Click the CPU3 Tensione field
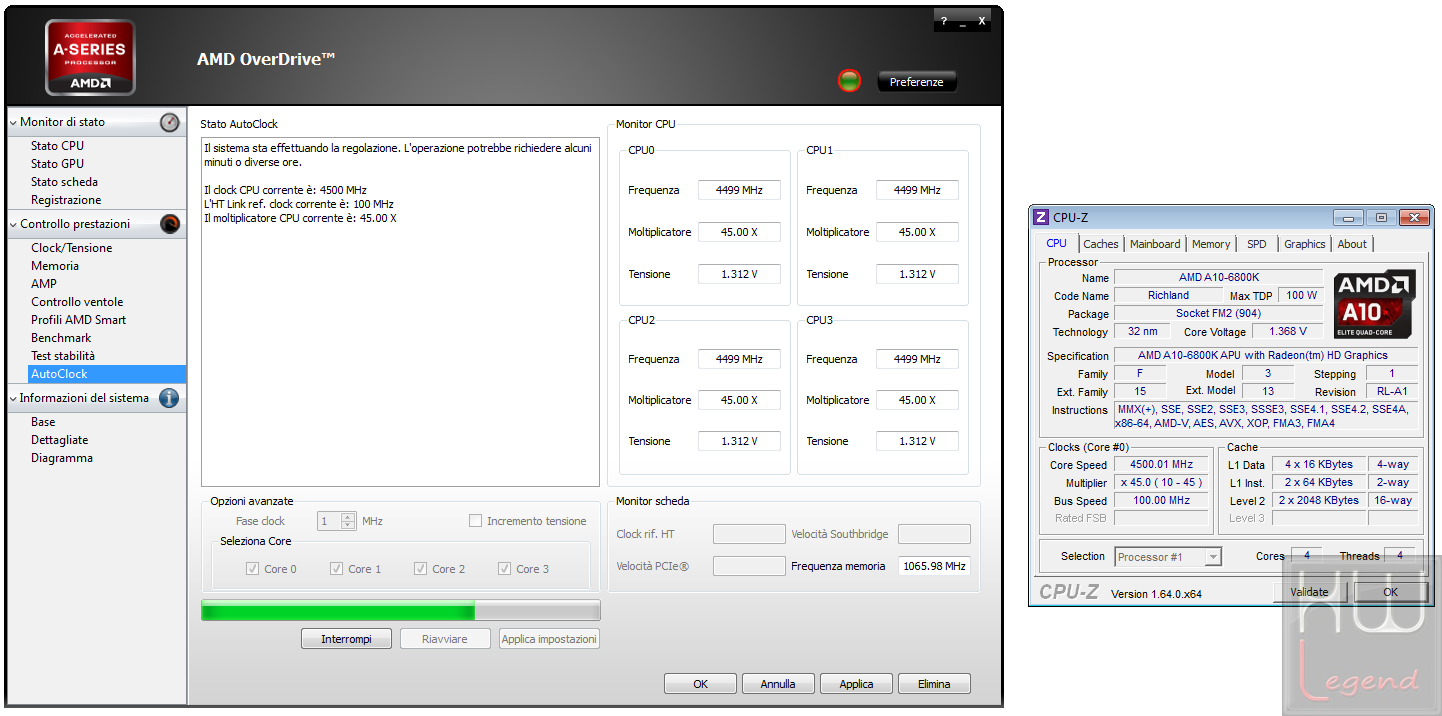 pyautogui.click(x=917, y=441)
